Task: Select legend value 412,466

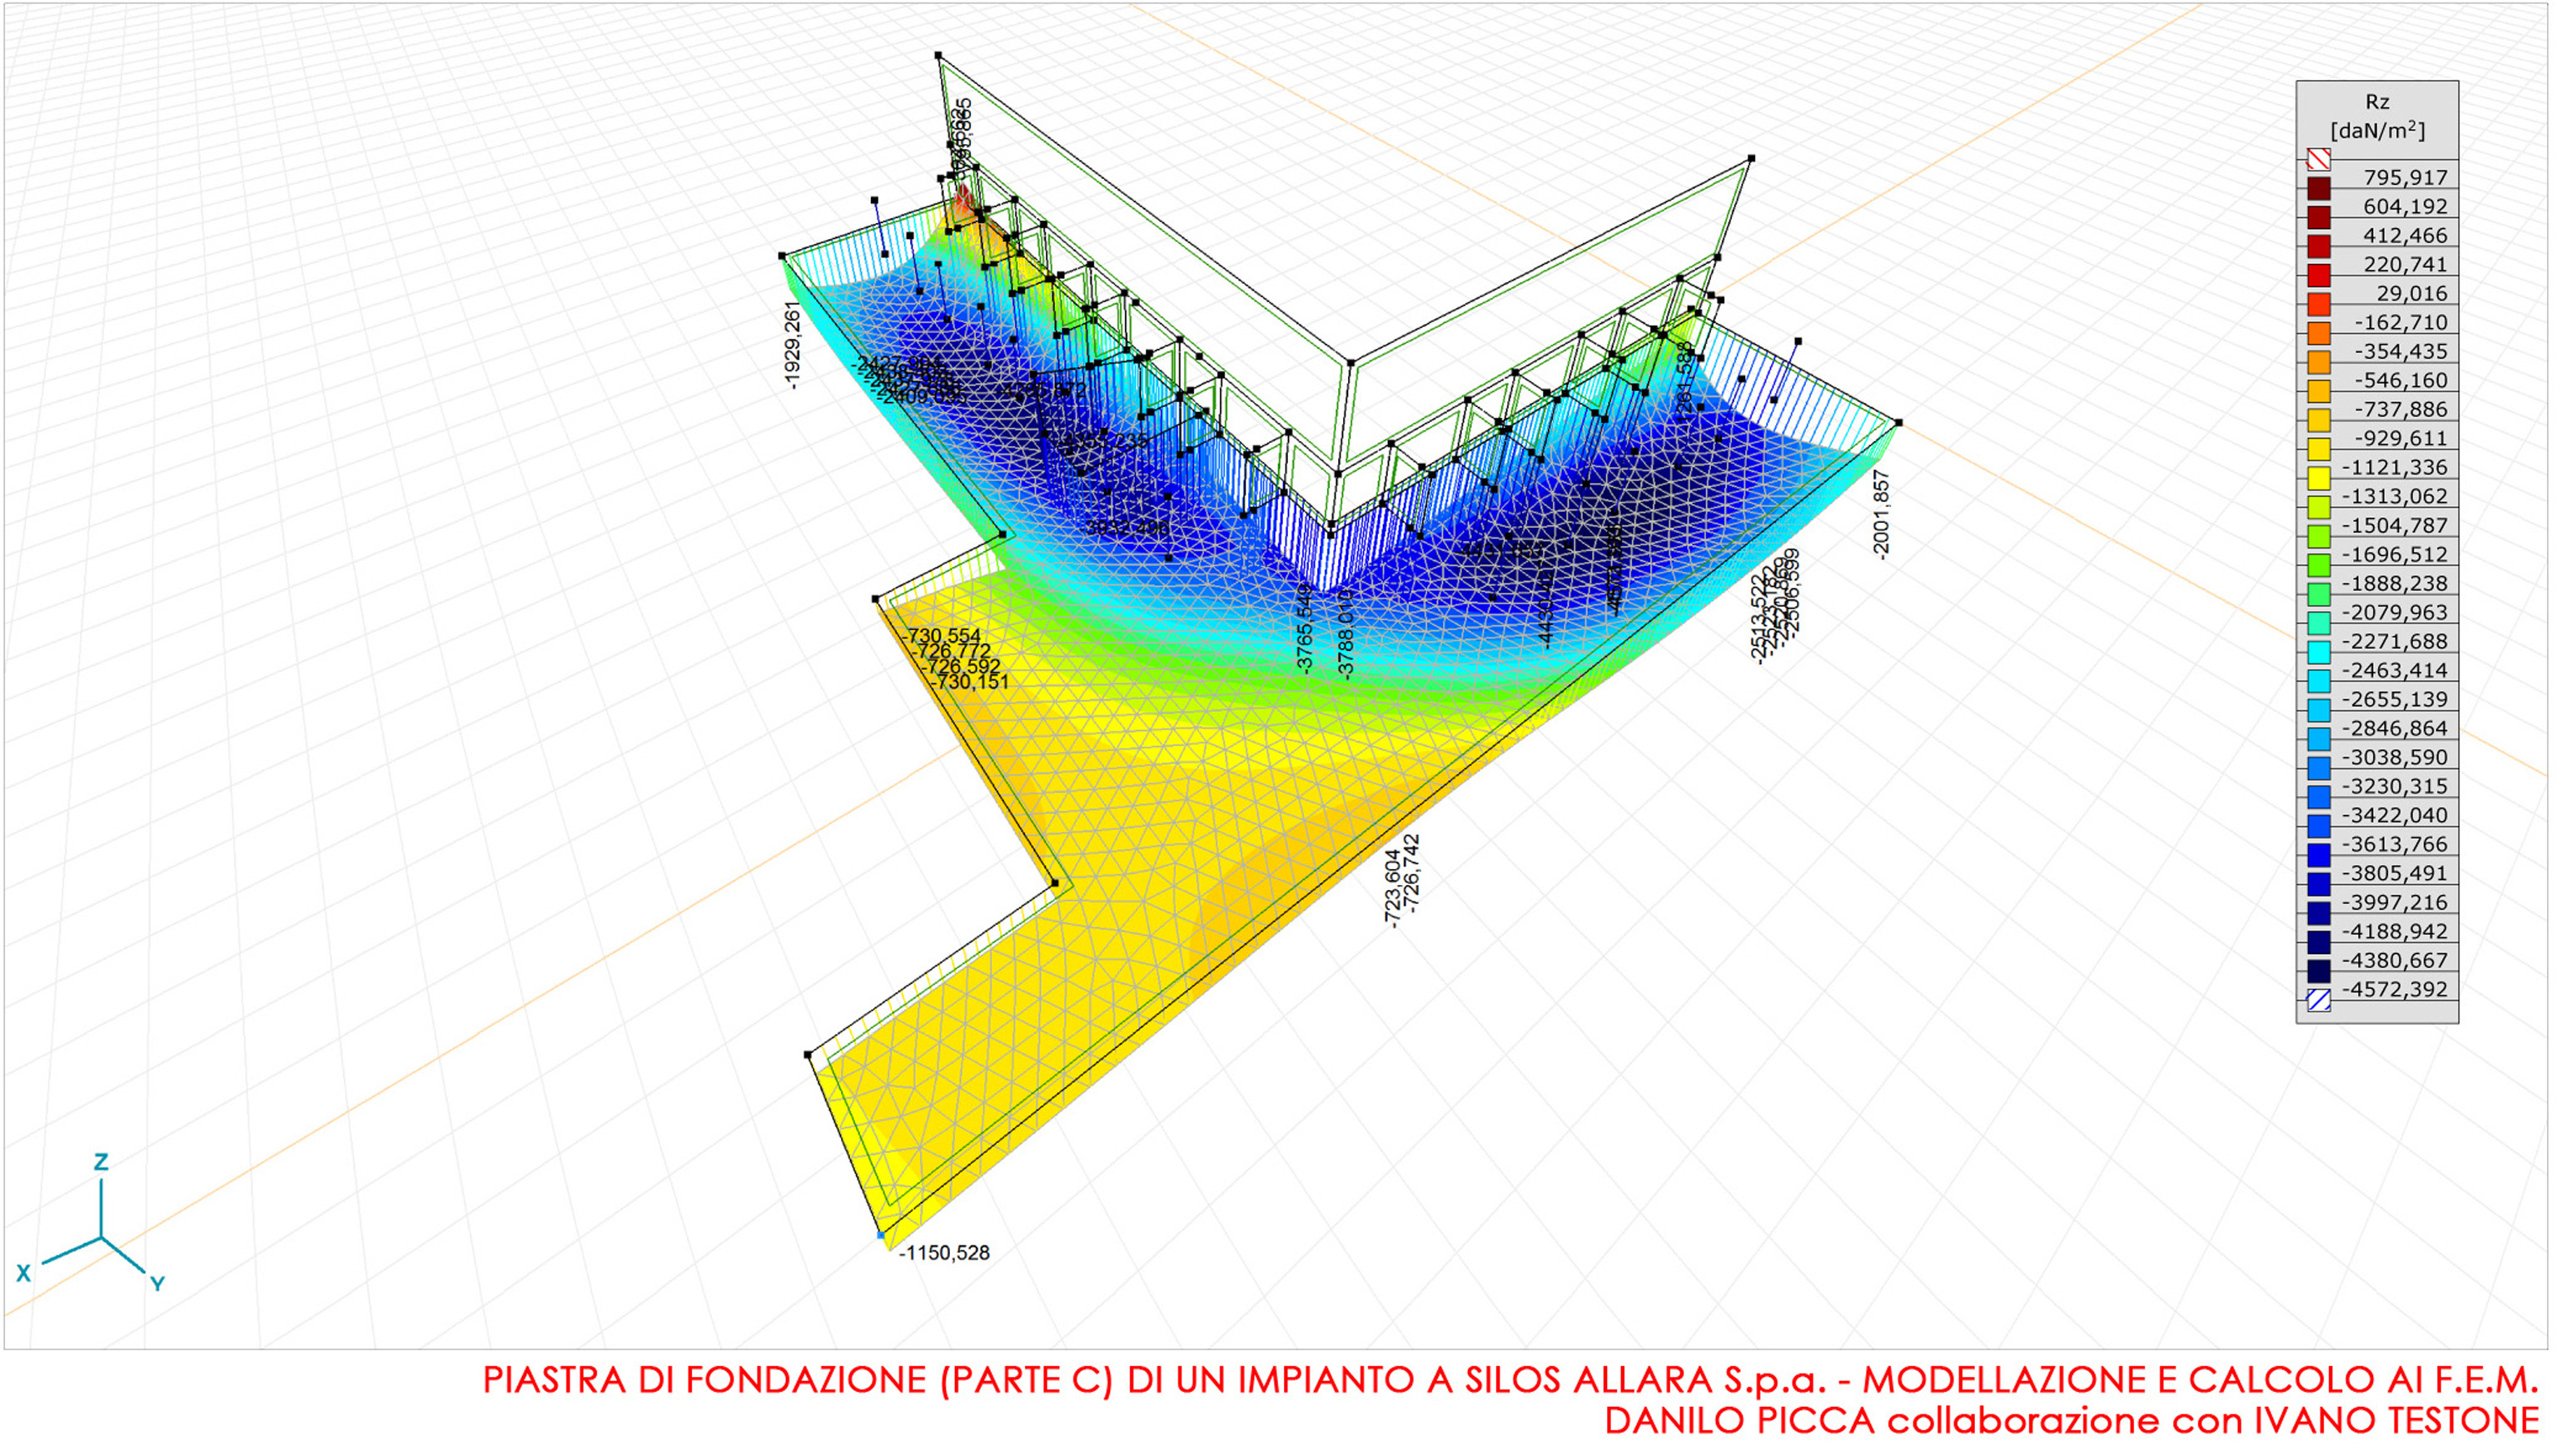Action: pos(2406,235)
